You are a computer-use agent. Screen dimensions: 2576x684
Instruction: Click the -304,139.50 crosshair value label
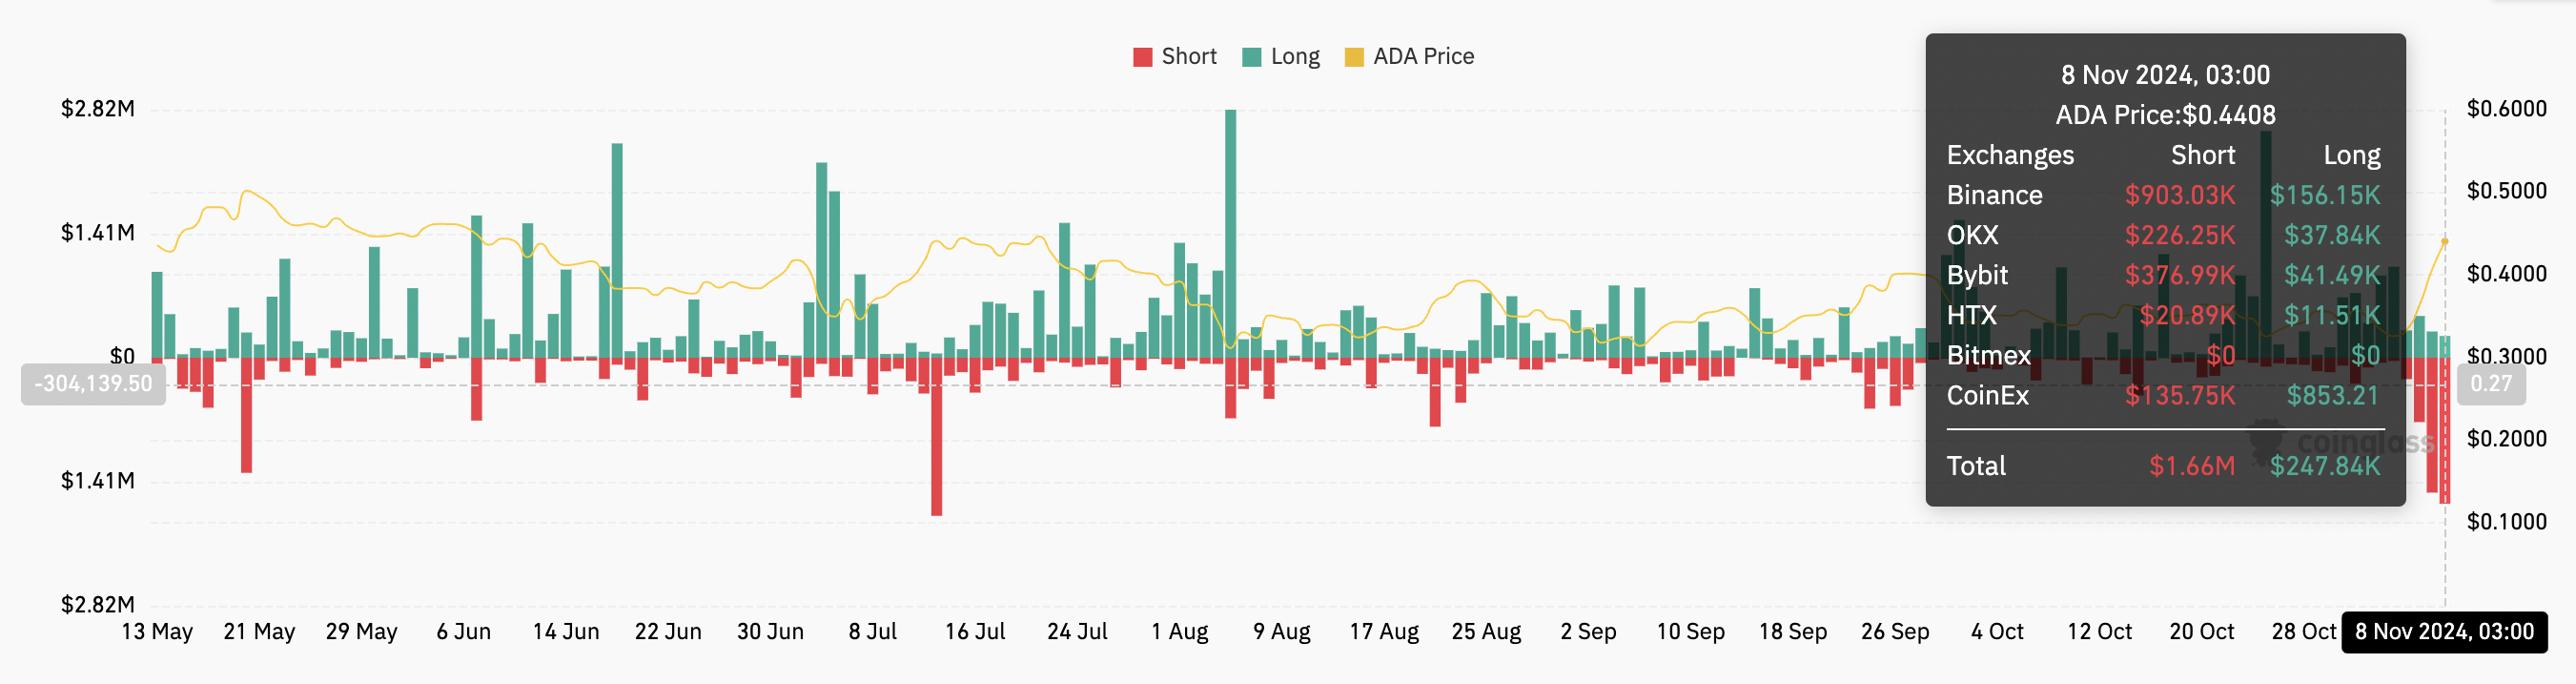(93, 384)
